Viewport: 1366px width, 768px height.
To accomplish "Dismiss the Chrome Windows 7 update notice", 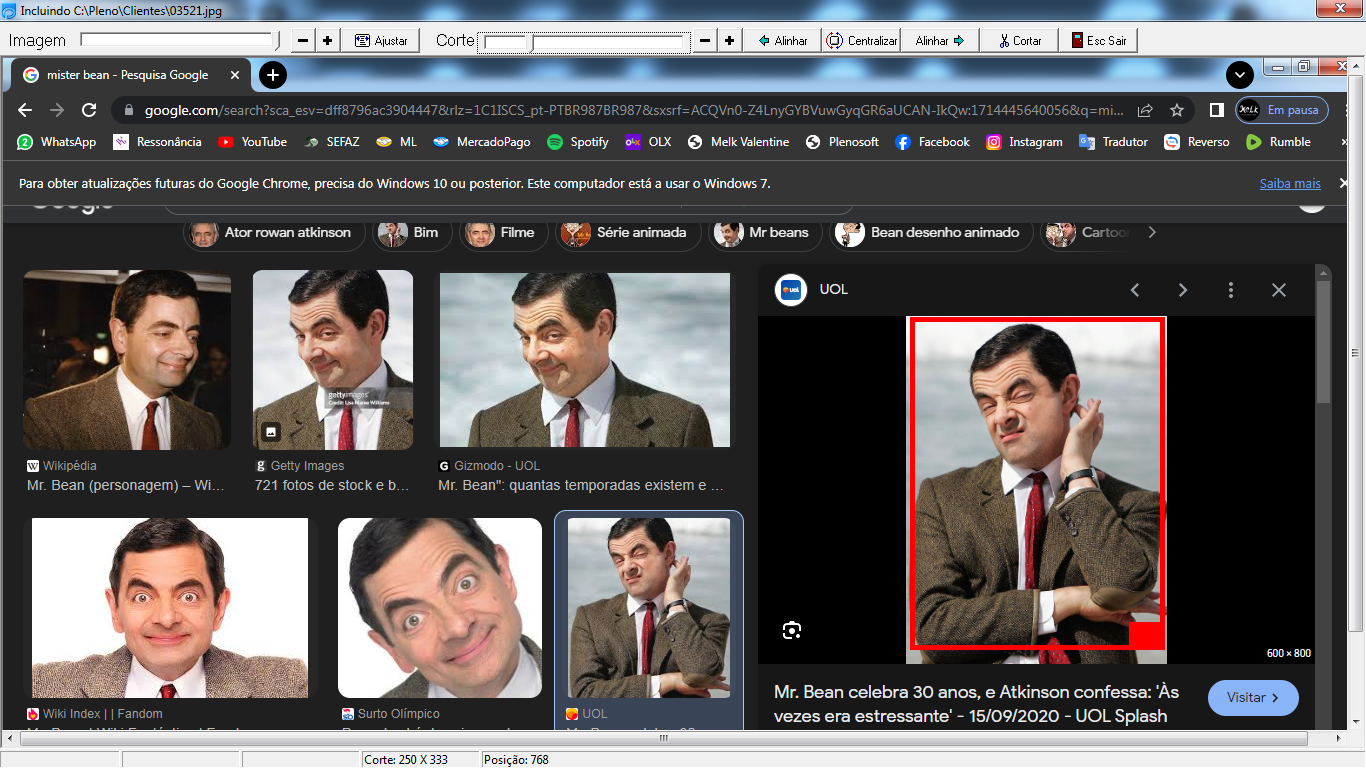I will coord(1342,184).
